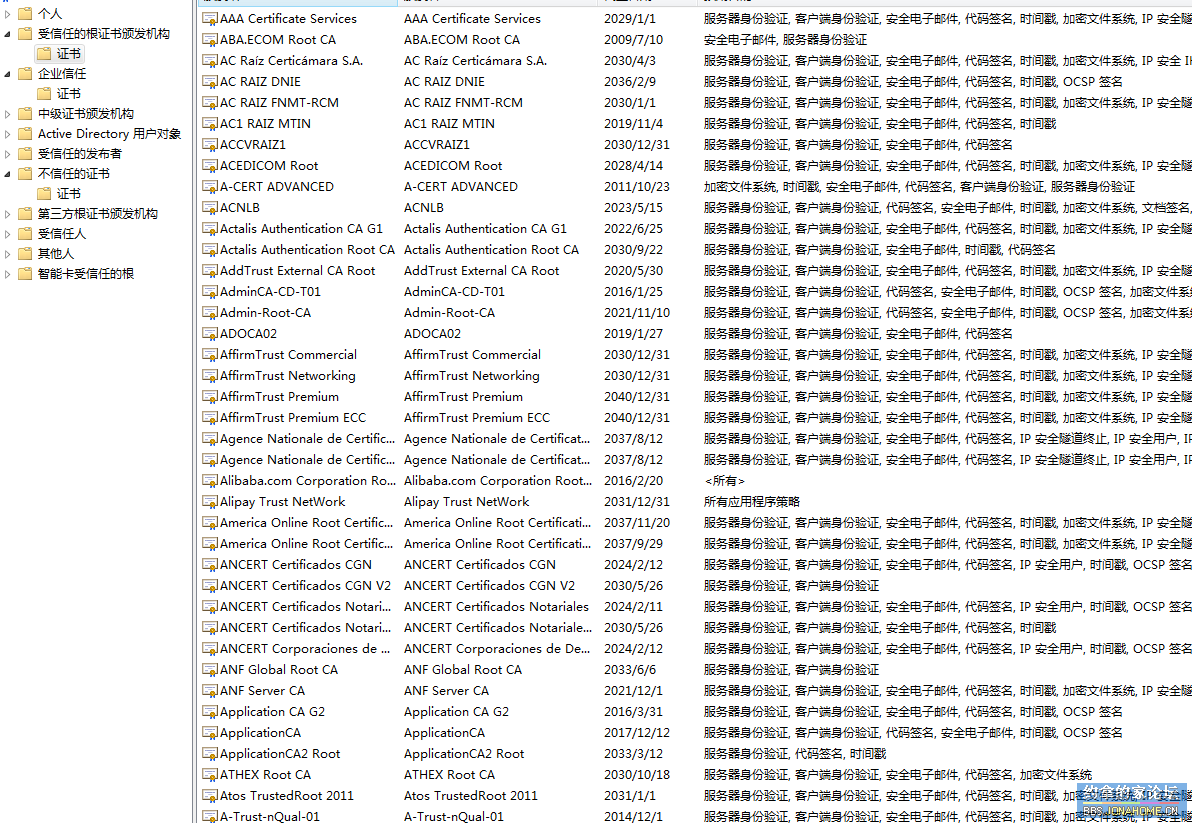Expand the 受信任的发布者 node arrow
Screen dimensions: 1192x823
pos(8,154)
